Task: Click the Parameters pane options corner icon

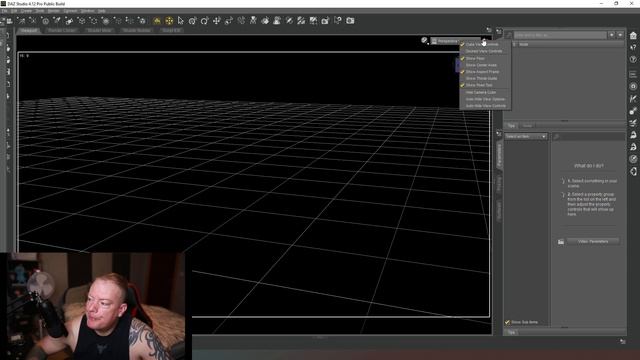Action: tap(499, 133)
